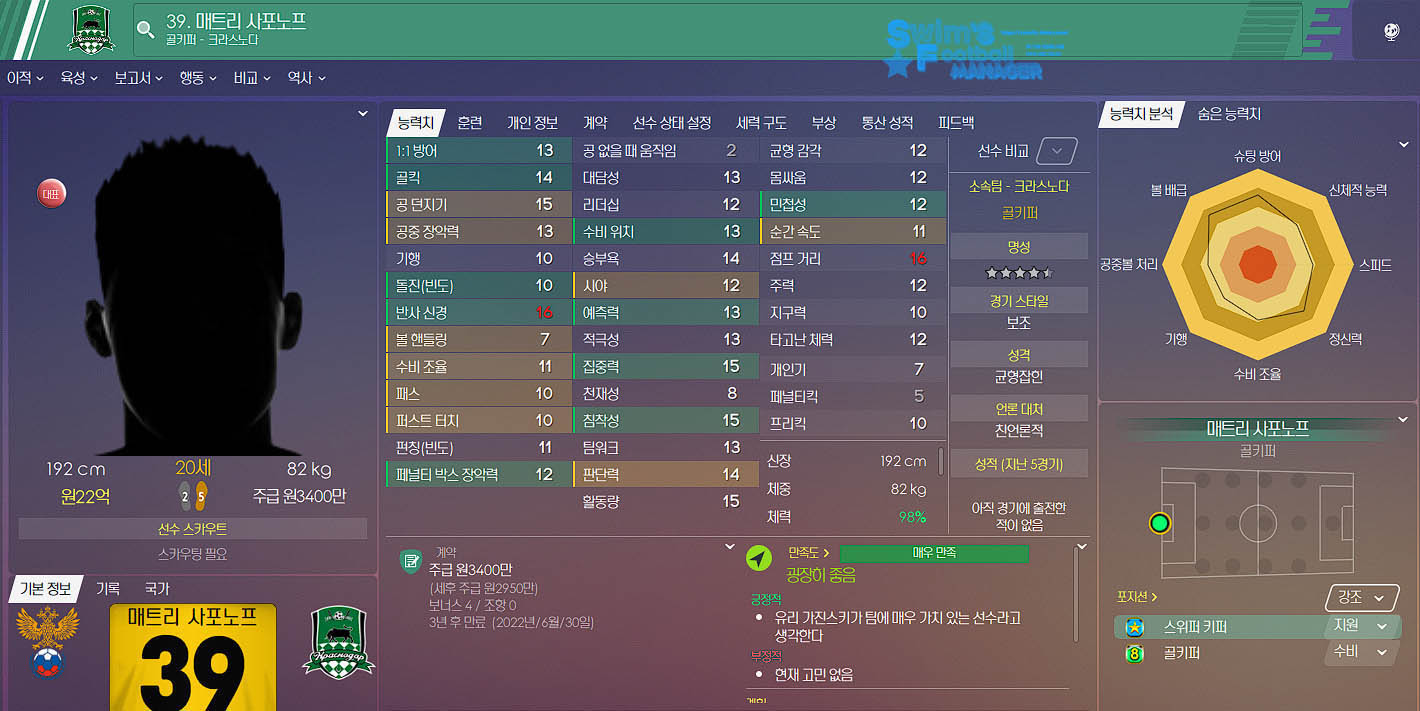This screenshot has width=1420, height=711.
Task: Select the 능력치 분석 tab
Action: [1141, 114]
